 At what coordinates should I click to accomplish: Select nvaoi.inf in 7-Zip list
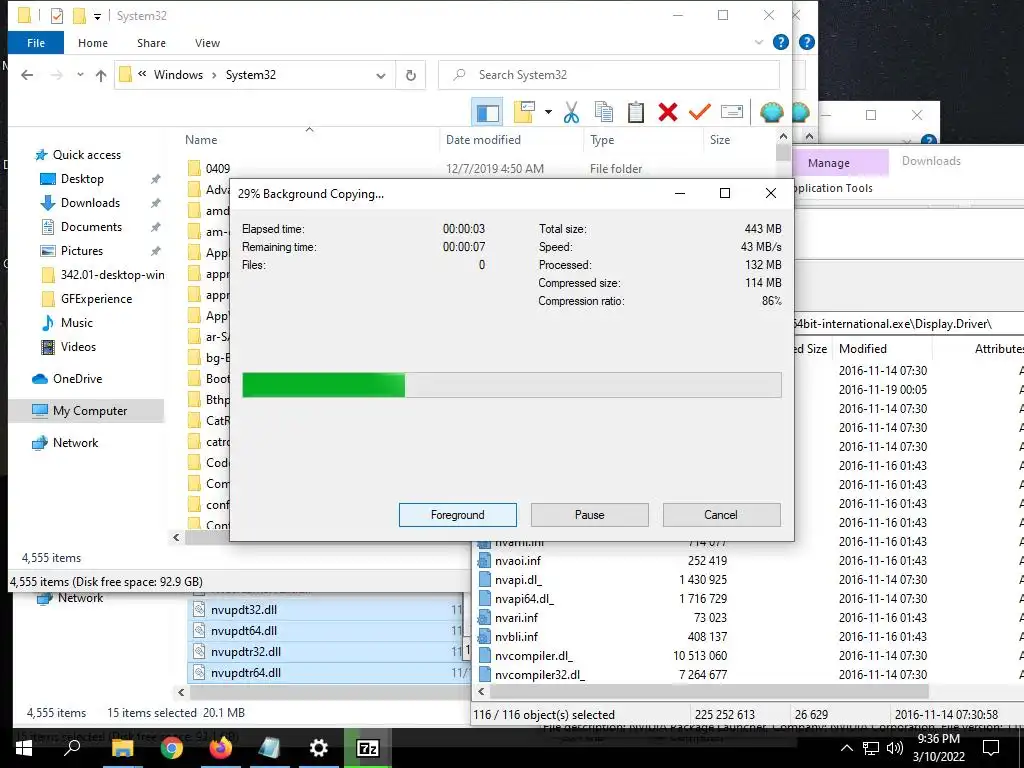(x=517, y=561)
